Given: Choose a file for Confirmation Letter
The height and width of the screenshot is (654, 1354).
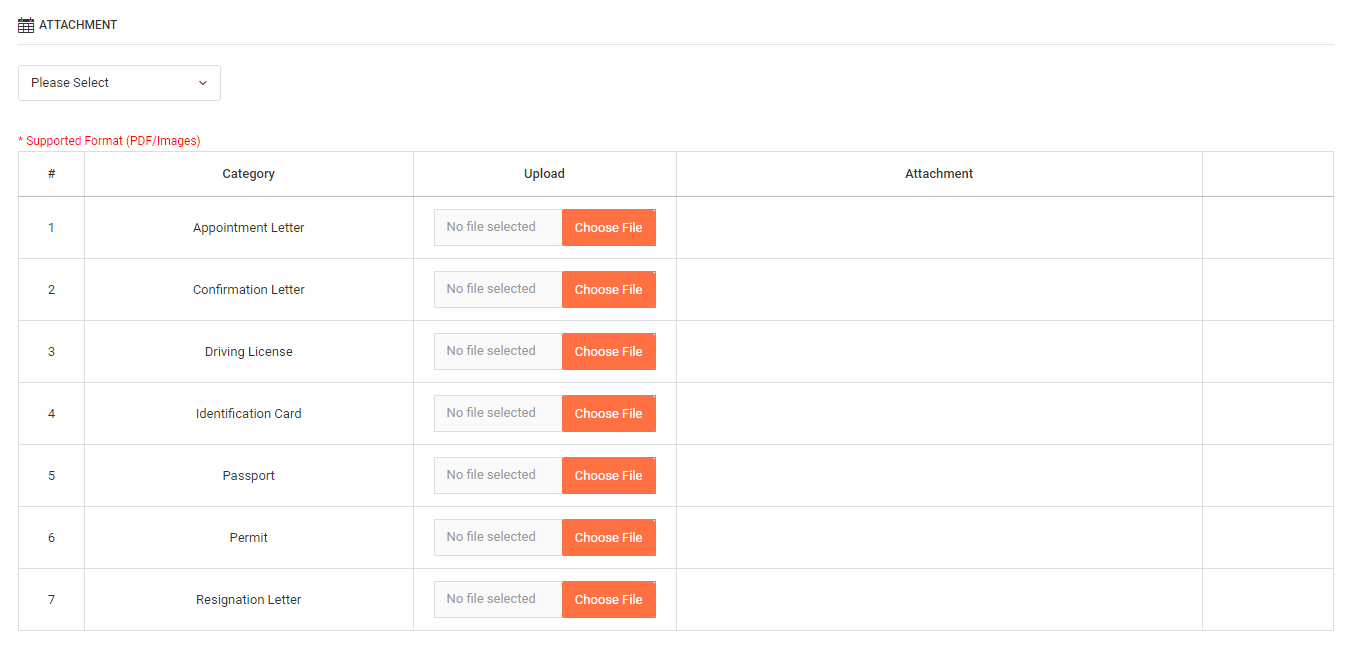Looking at the screenshot, I should (x=608, y=289).
